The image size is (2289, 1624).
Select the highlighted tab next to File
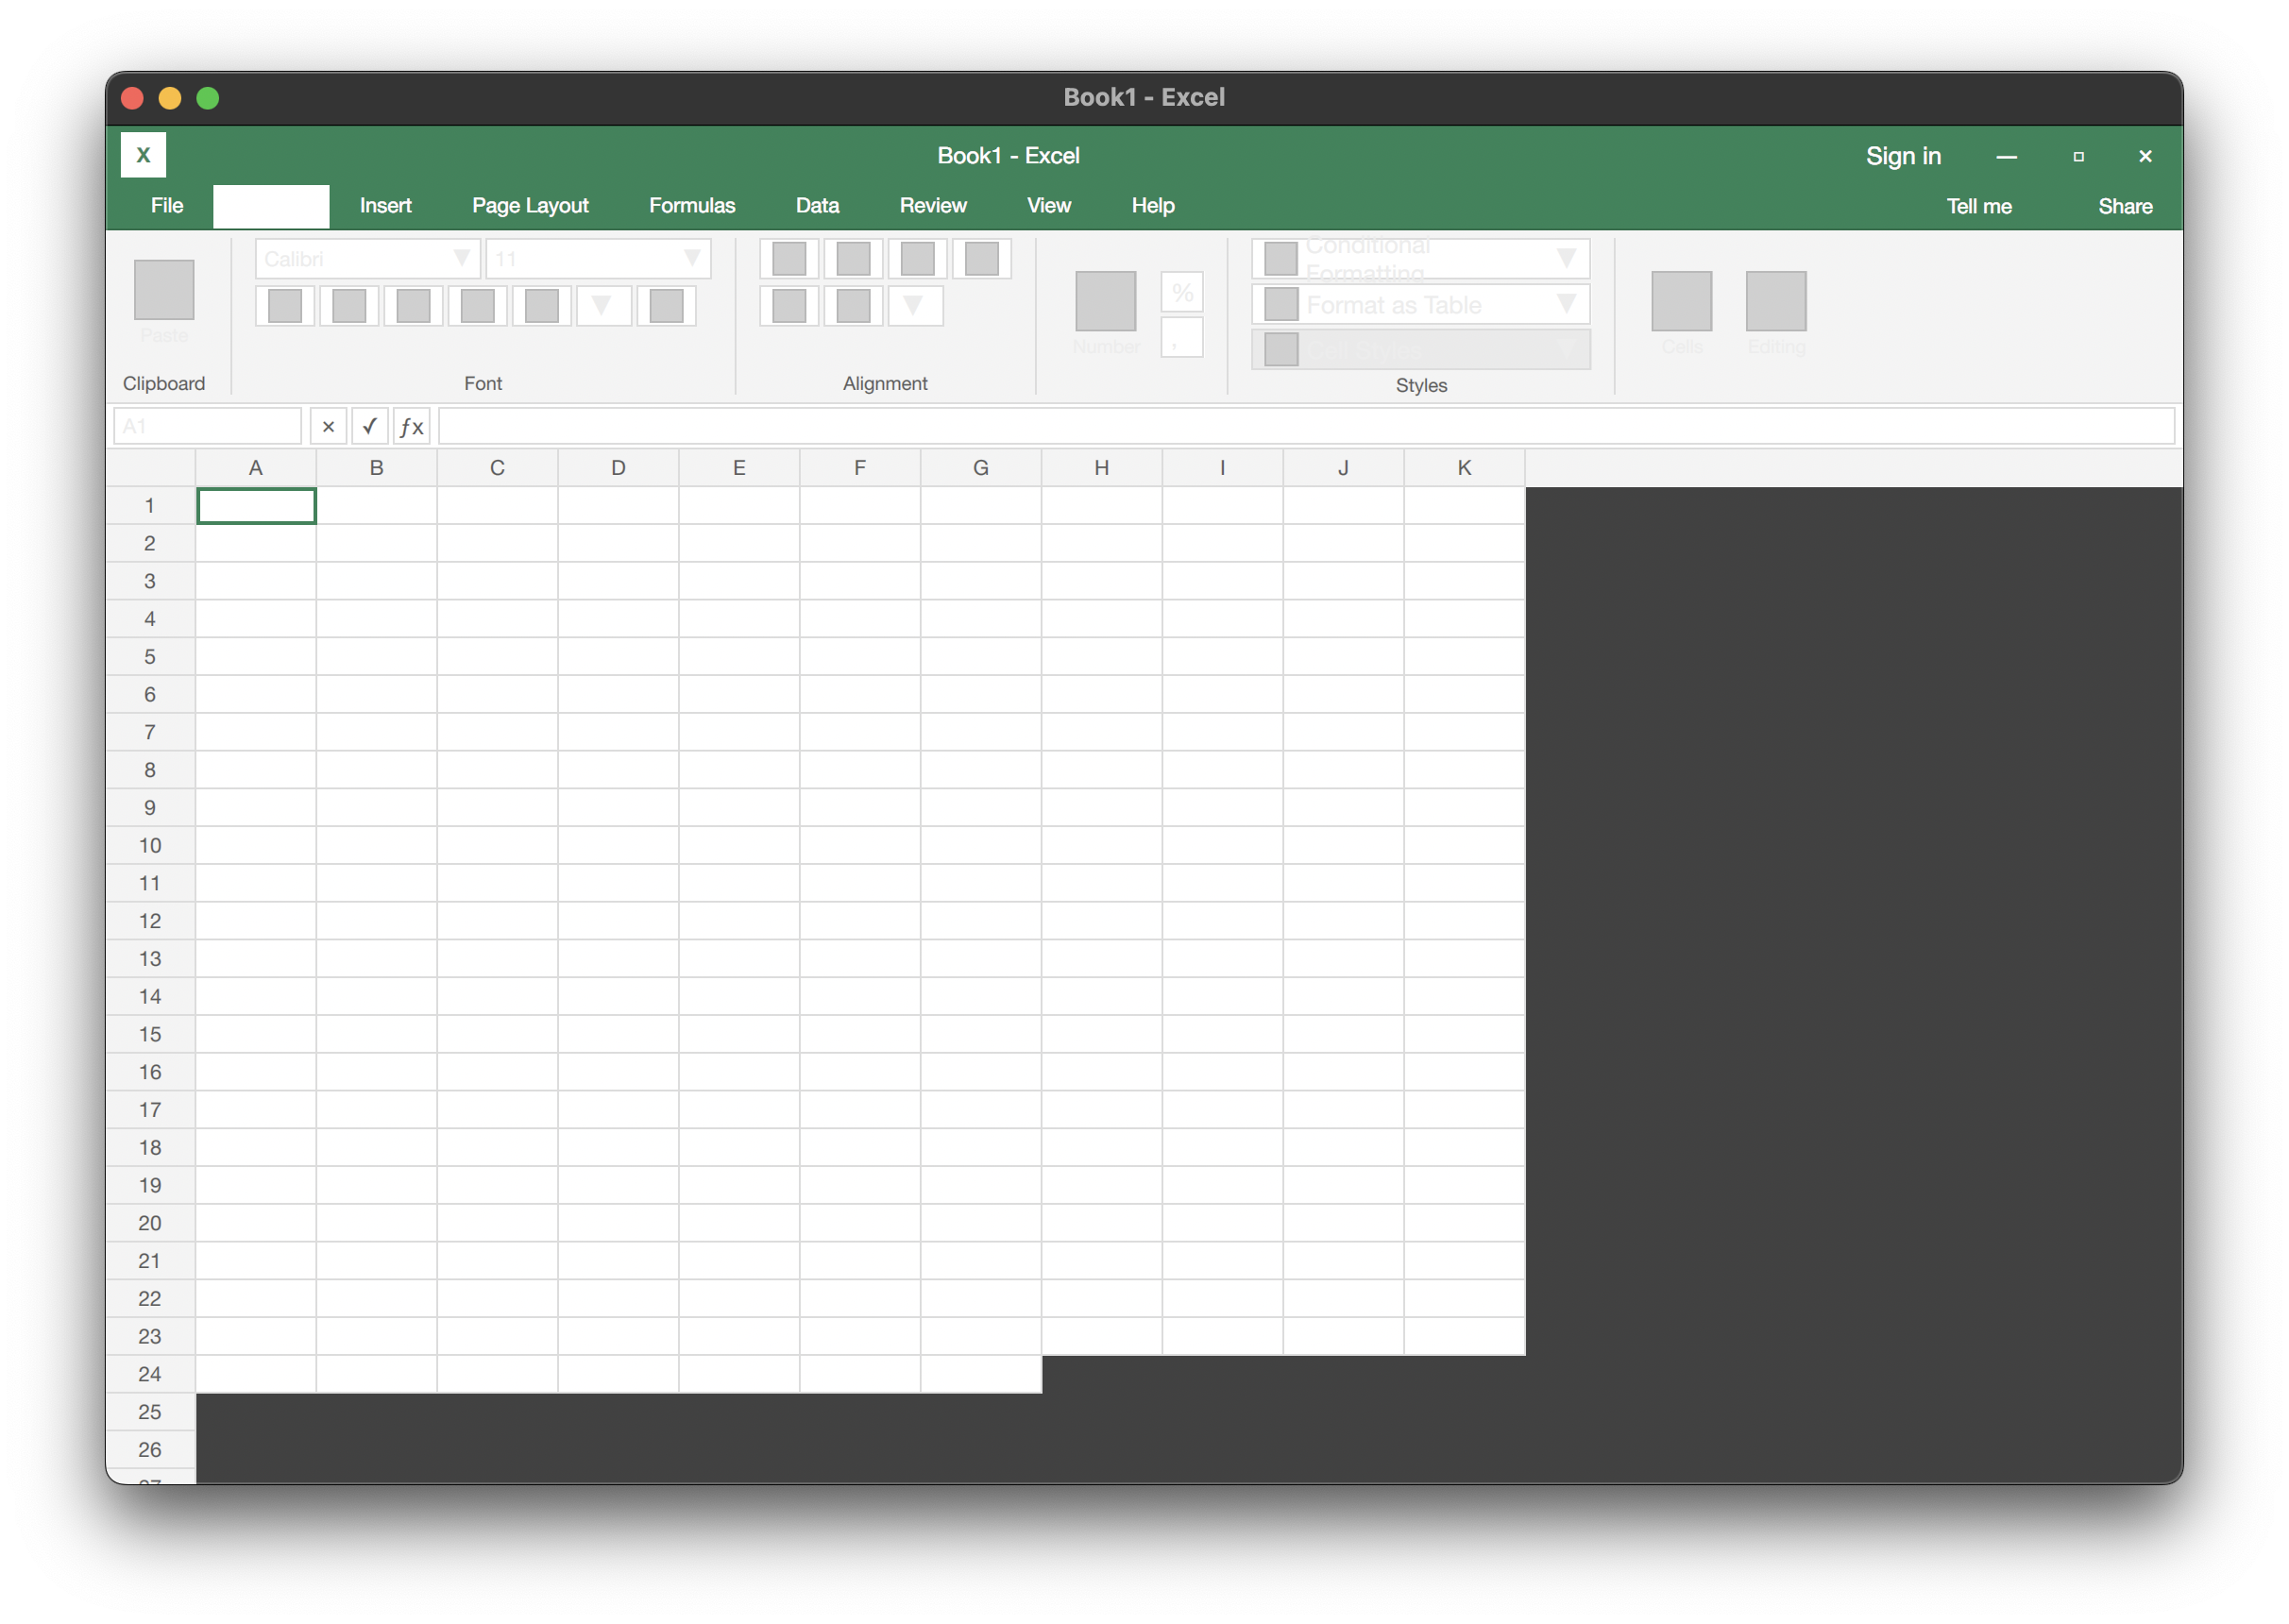(x=271, y=206)
